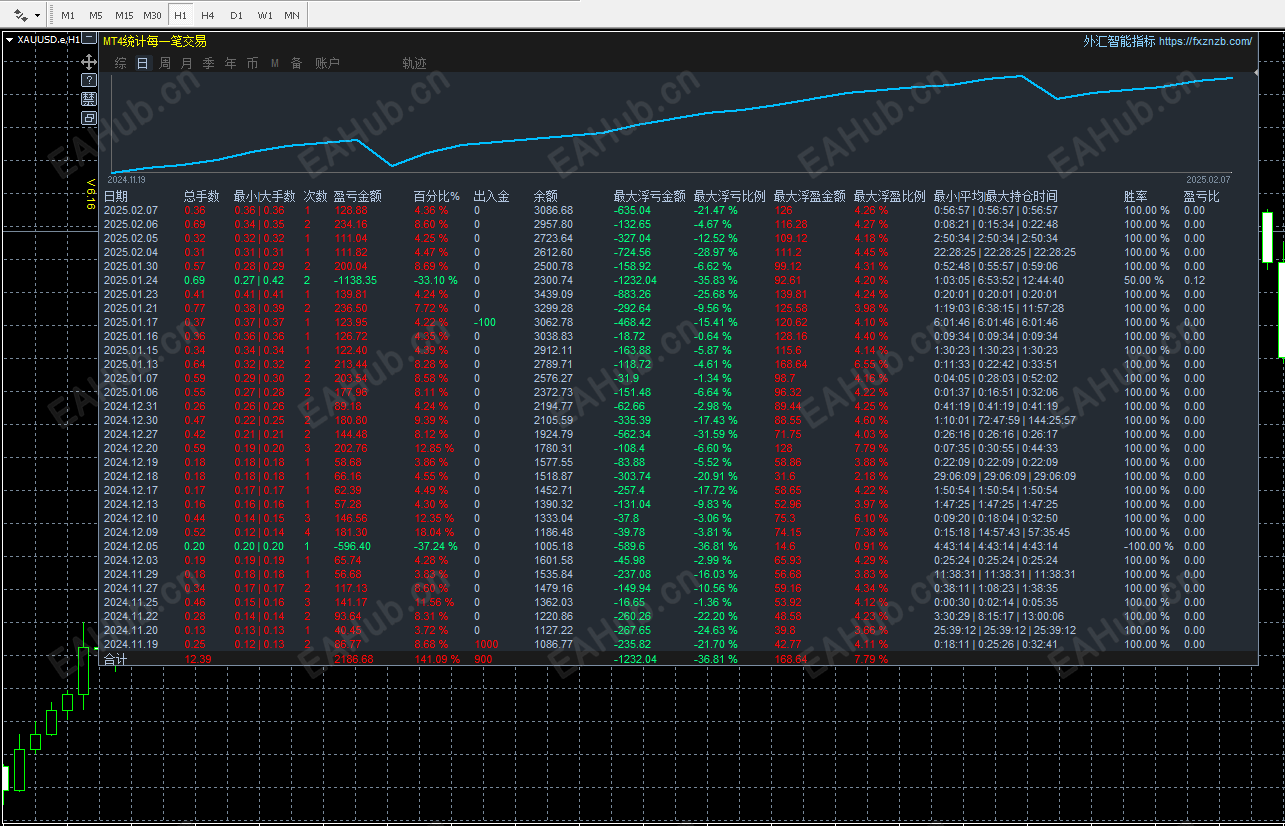This screenshot has height=826, width=1285.
Task: Click the restore window icon on panel
Action: (89, 118)
